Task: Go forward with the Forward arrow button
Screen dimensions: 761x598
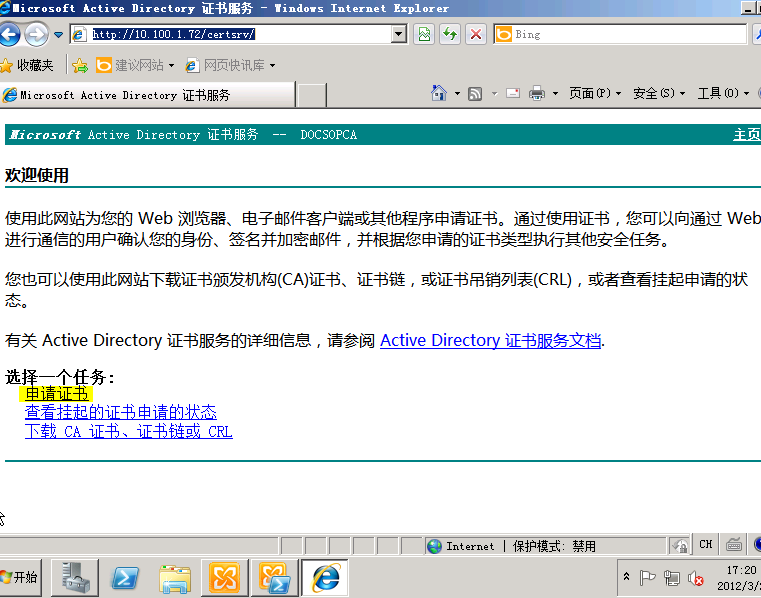Action: [36, 34]
